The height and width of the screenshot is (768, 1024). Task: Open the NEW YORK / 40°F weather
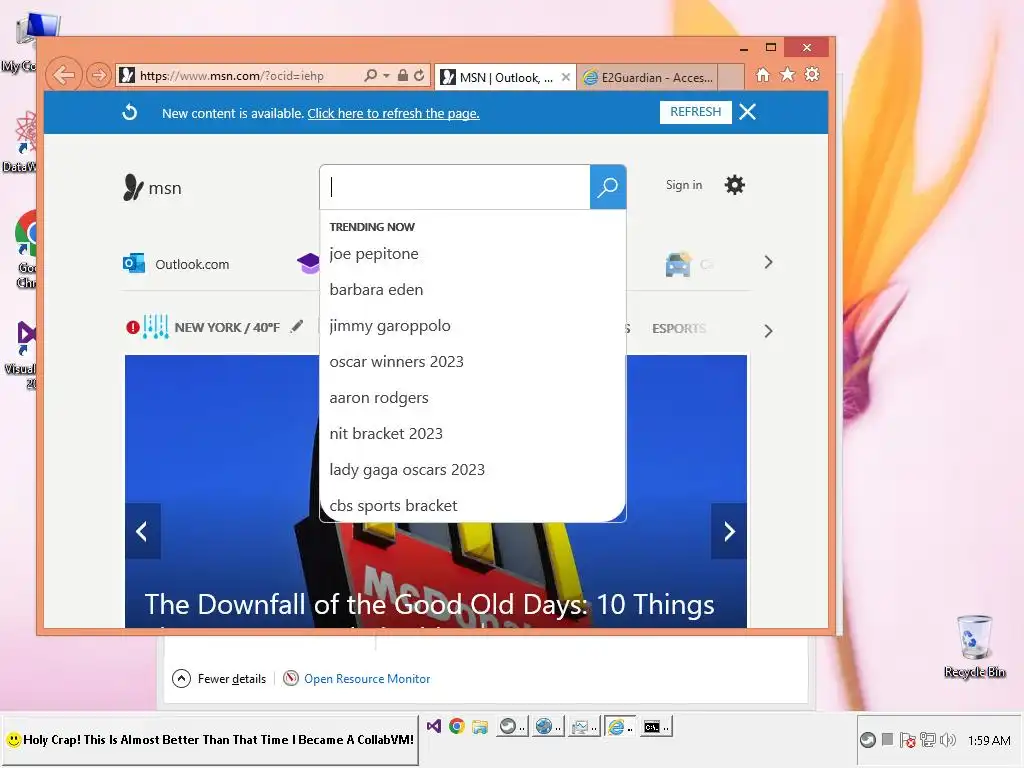click(227, 327)
